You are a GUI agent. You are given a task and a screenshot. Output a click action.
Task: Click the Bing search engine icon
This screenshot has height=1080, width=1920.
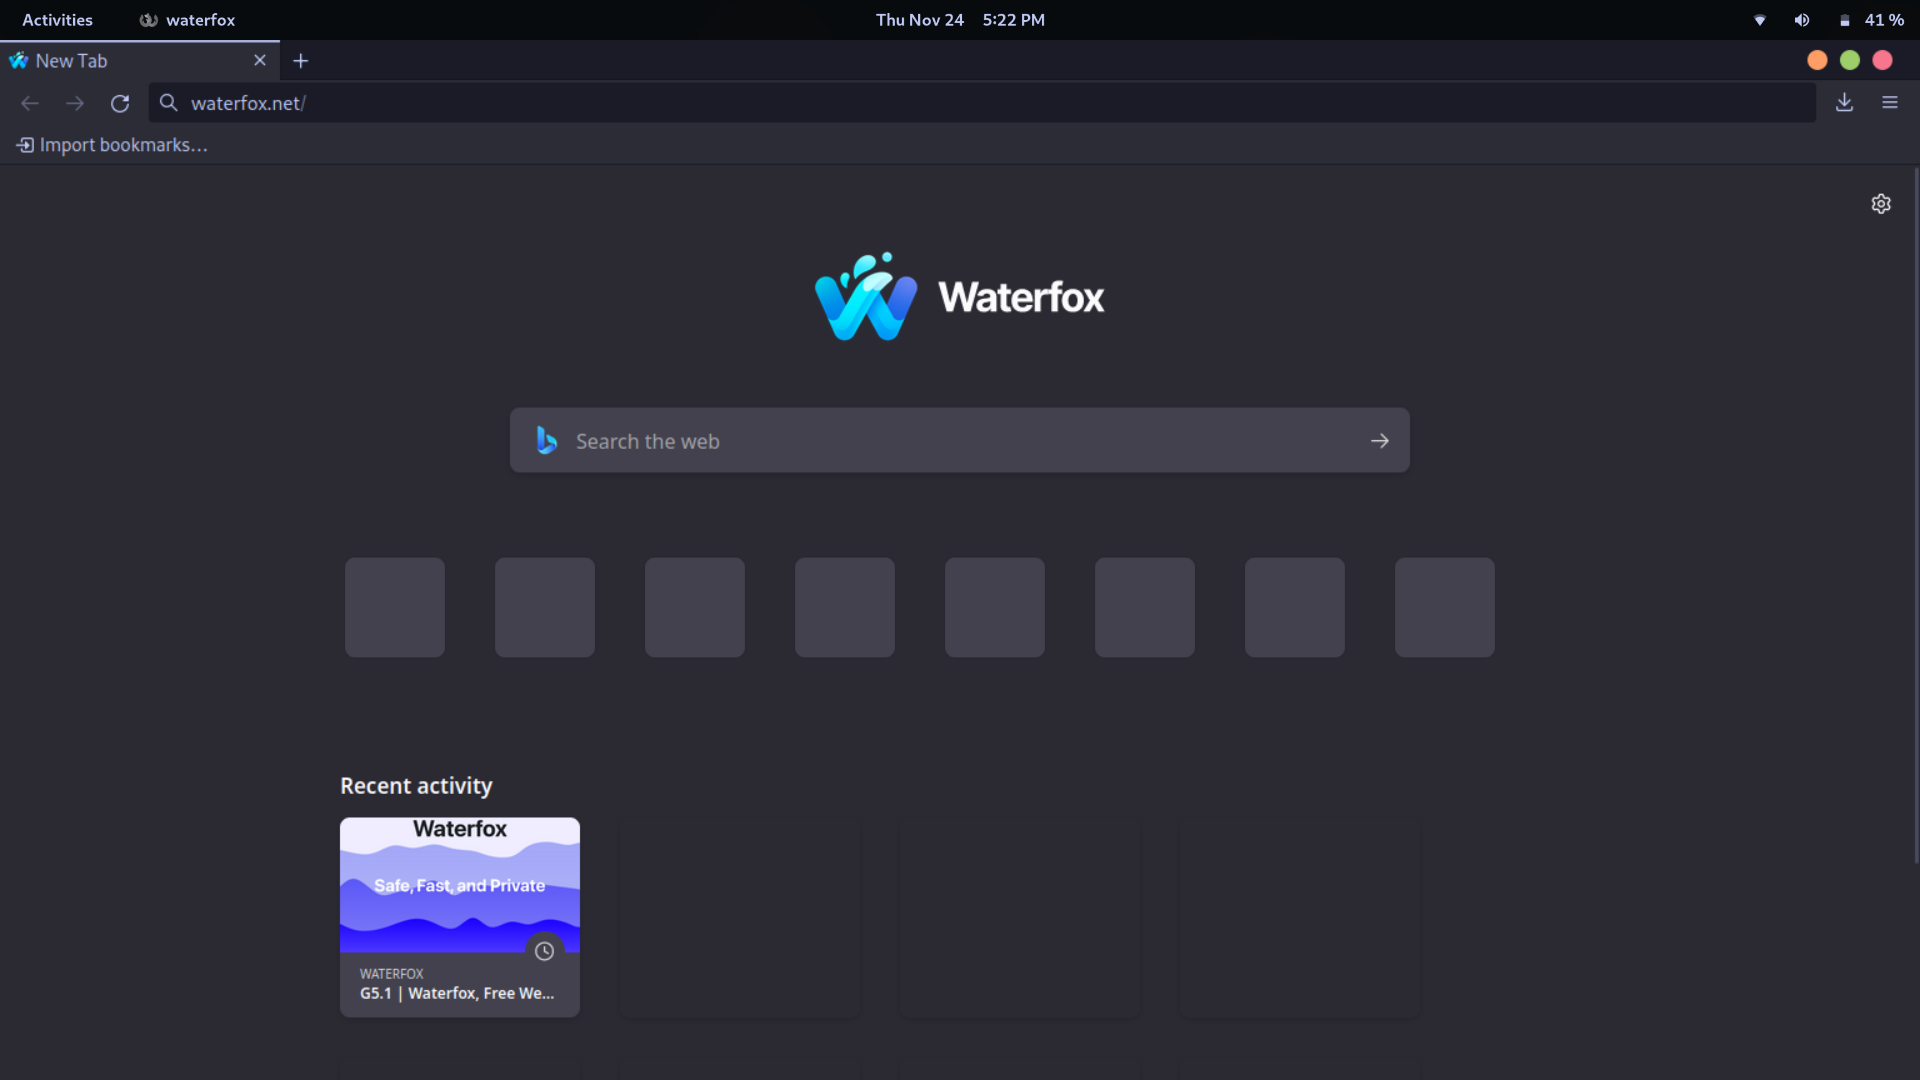(x=546, y=440)
